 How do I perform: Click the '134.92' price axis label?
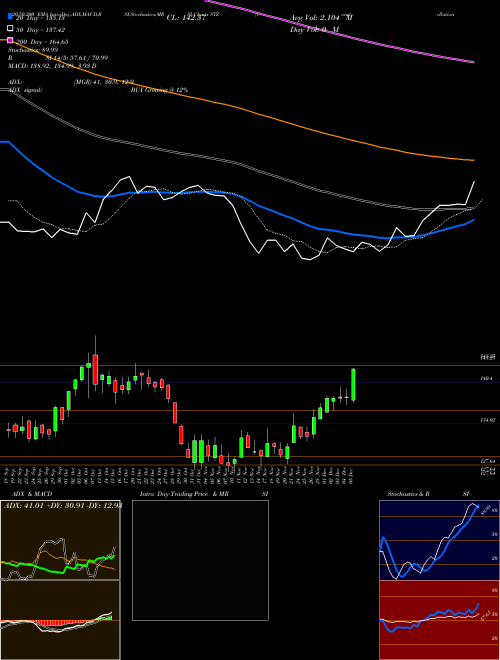tap(489, 420)
